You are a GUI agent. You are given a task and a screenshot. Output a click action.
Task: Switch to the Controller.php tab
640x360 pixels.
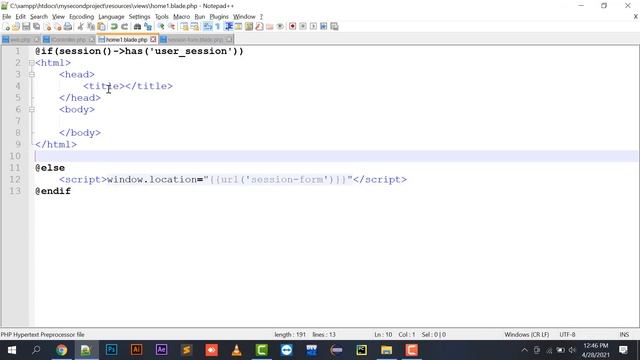click(69, 40)
